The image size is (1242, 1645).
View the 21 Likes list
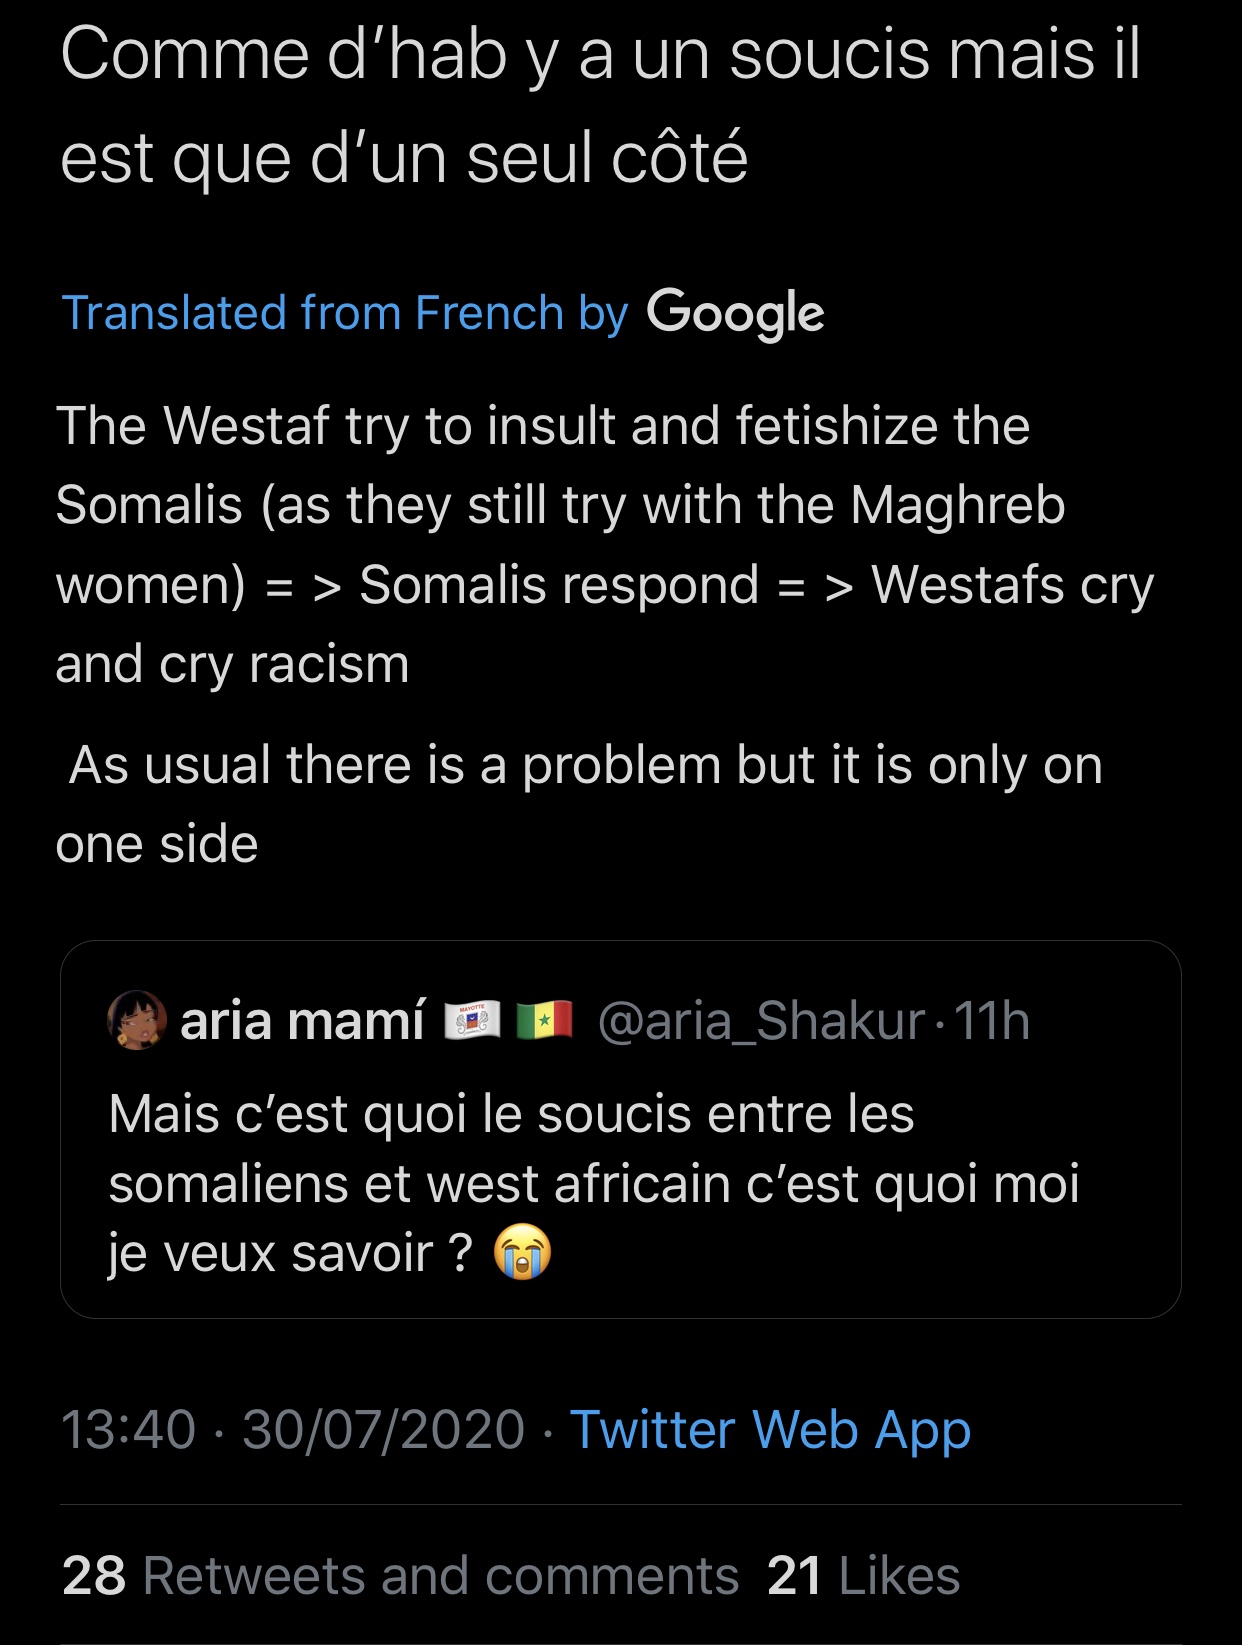(863, 1576)
